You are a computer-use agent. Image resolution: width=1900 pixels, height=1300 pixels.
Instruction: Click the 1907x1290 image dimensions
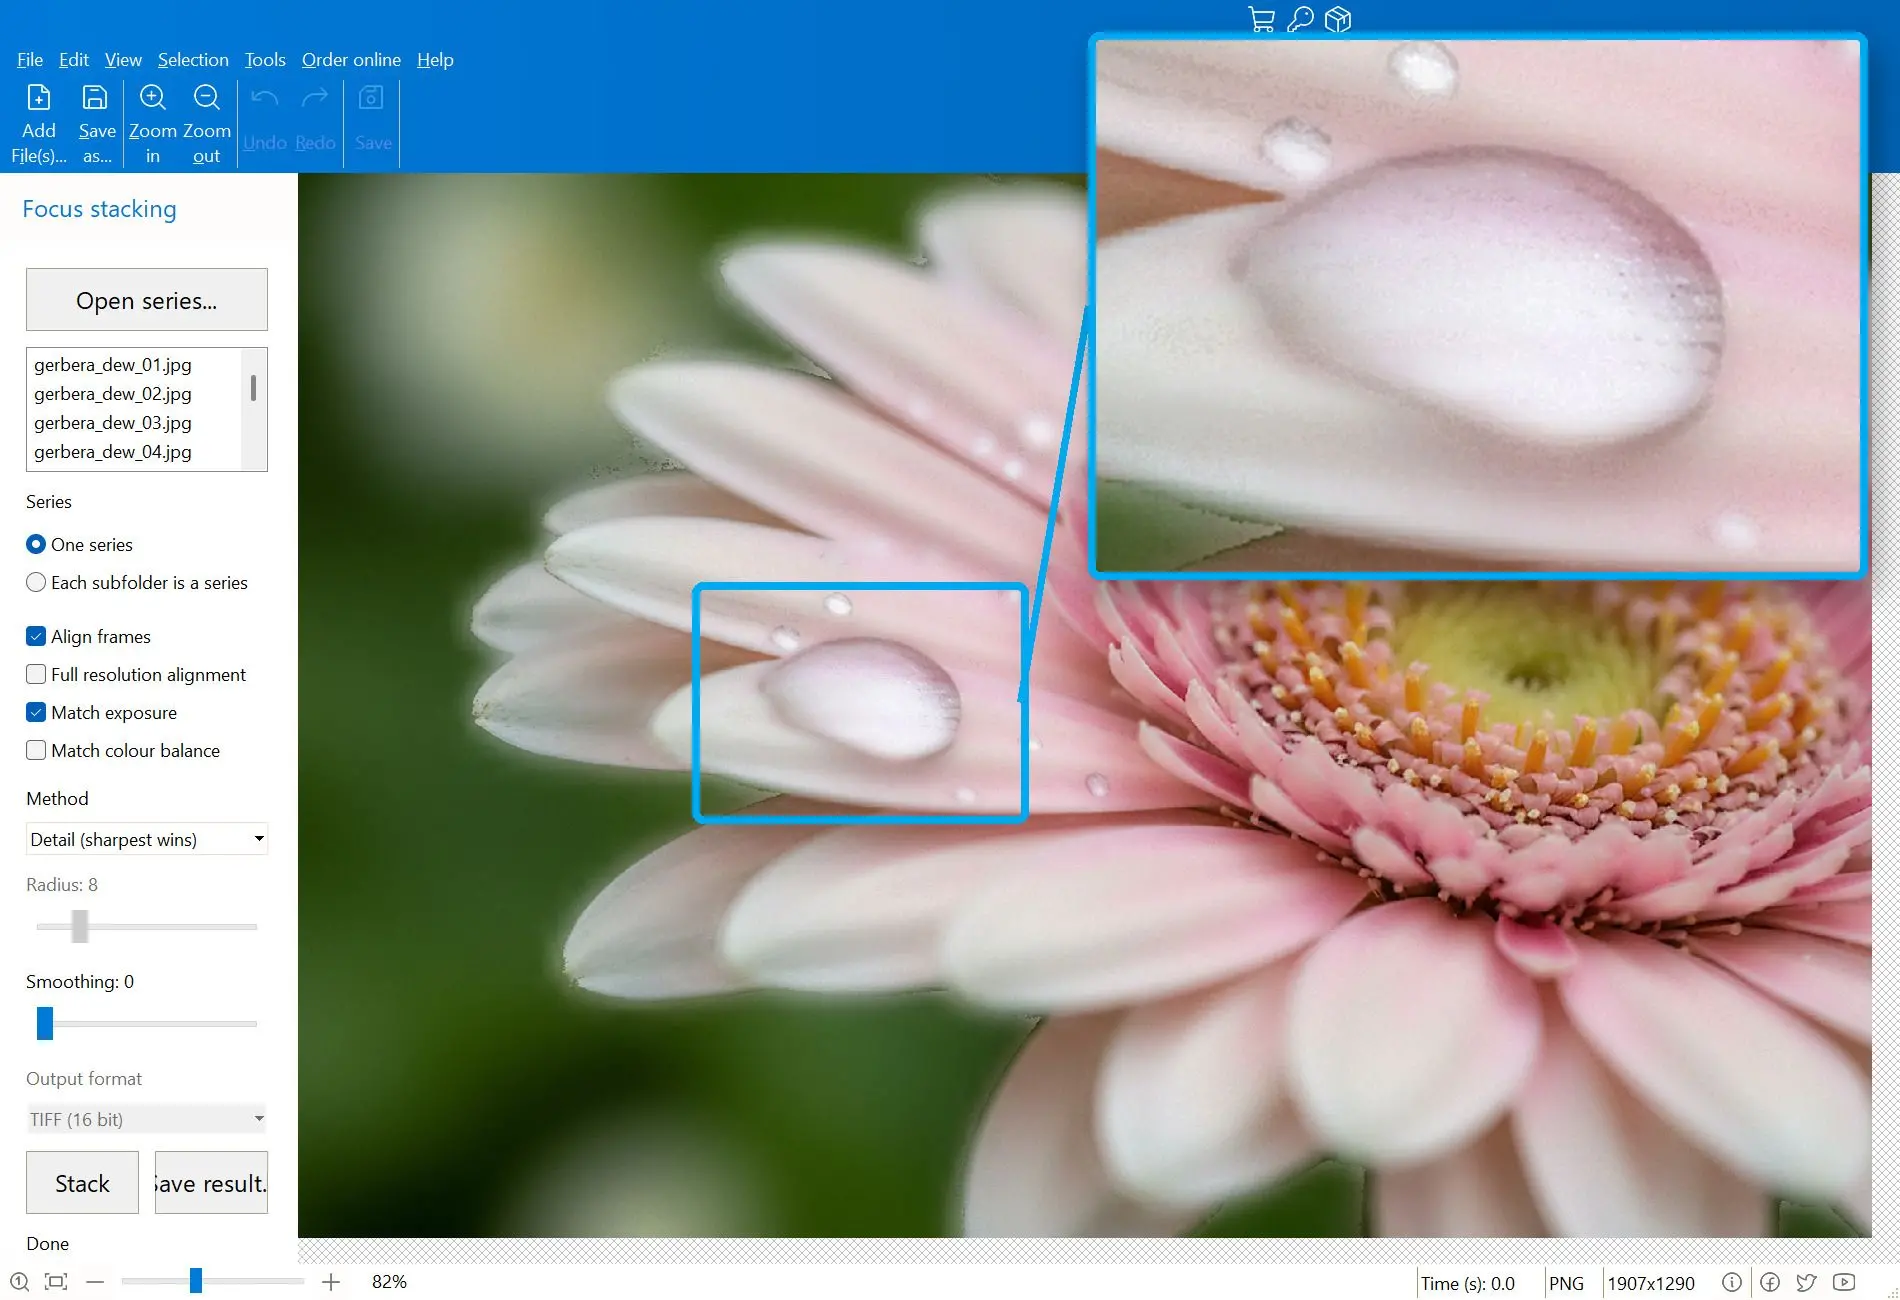[1651, 1283]
